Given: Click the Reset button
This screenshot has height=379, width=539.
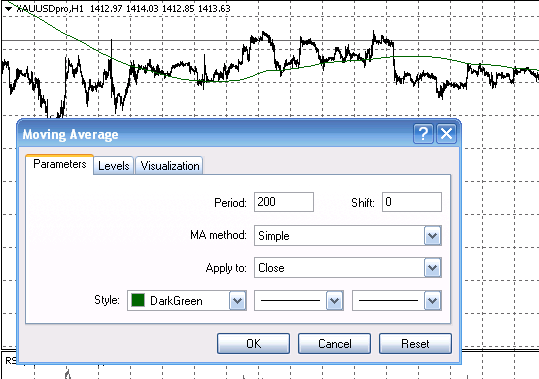Looking at the screenshot, I should (415, 343).
